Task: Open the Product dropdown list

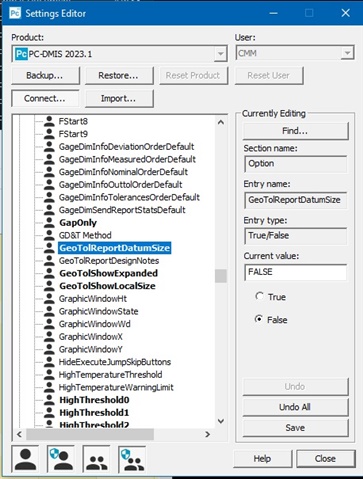Action: click(220, 54)
